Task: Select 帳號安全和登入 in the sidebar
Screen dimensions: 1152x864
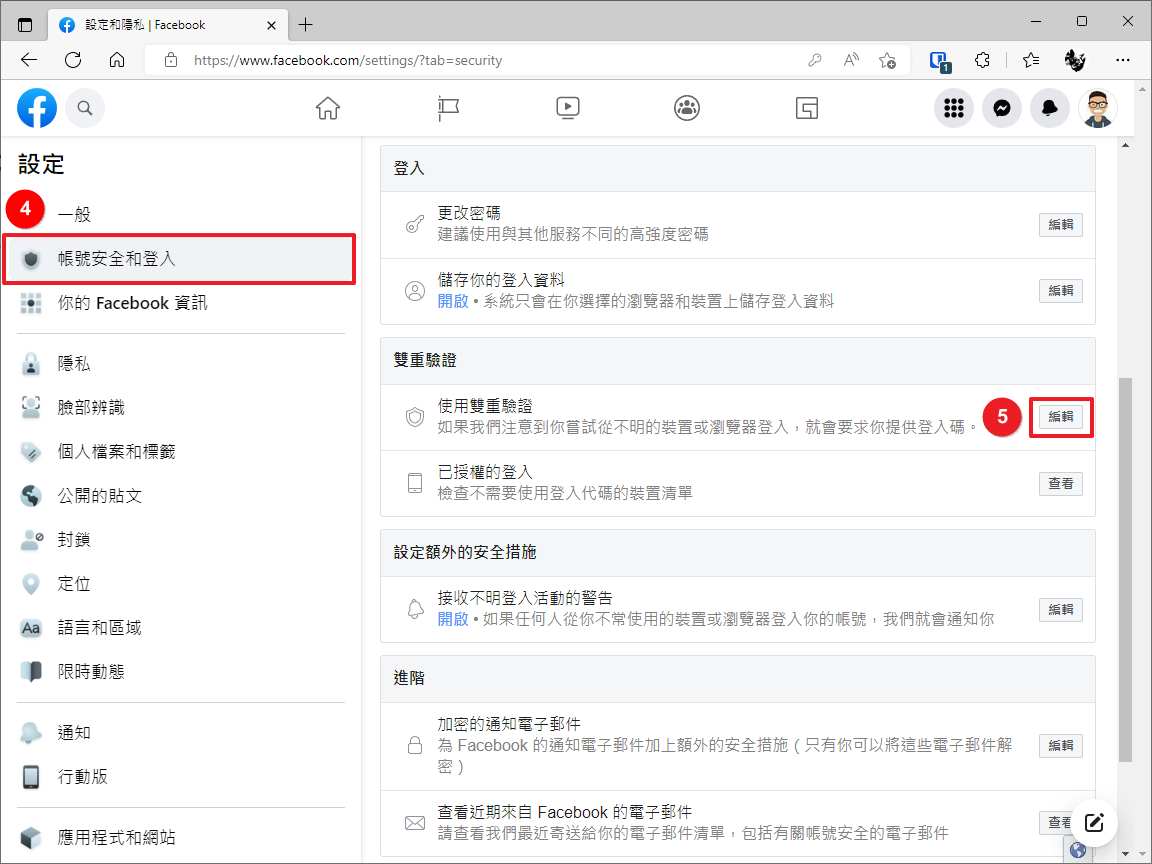Action: [x=179, y=259]
